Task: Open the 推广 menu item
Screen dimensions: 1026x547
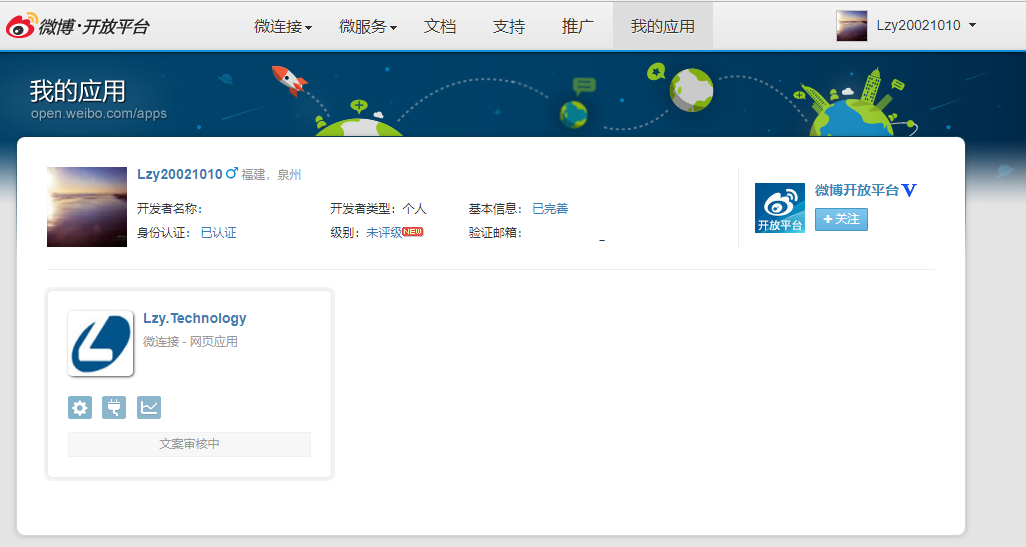Action: tap(577, 26)
